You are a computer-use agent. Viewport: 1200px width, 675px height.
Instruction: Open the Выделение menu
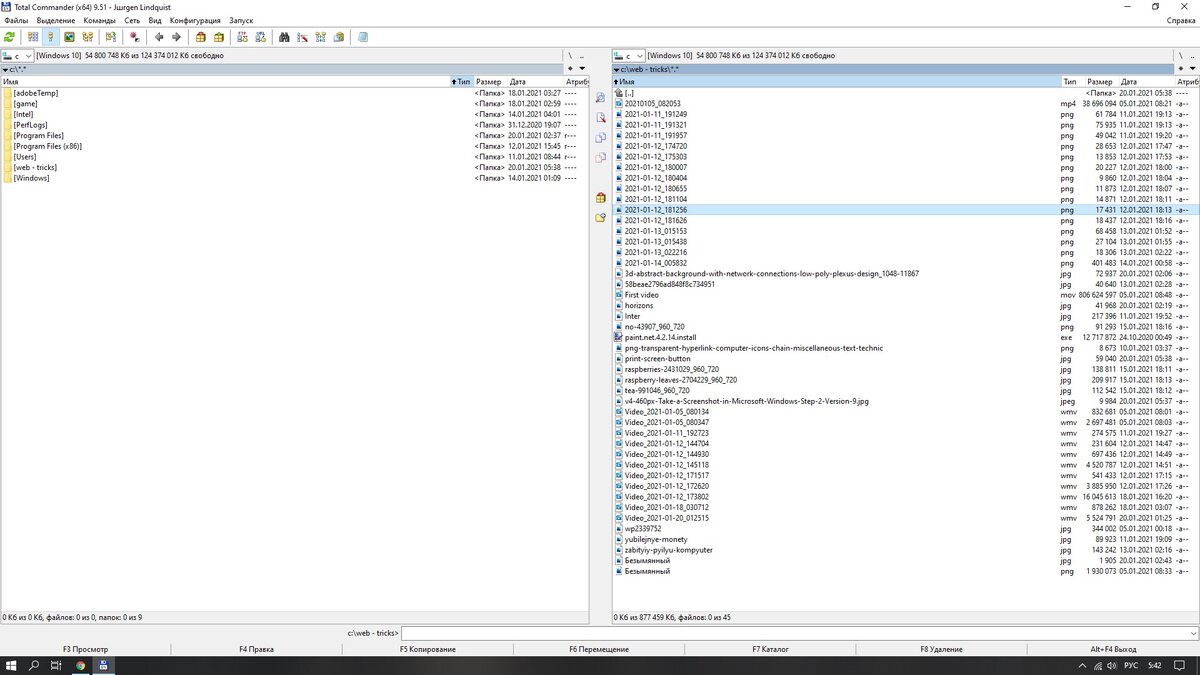55,20
